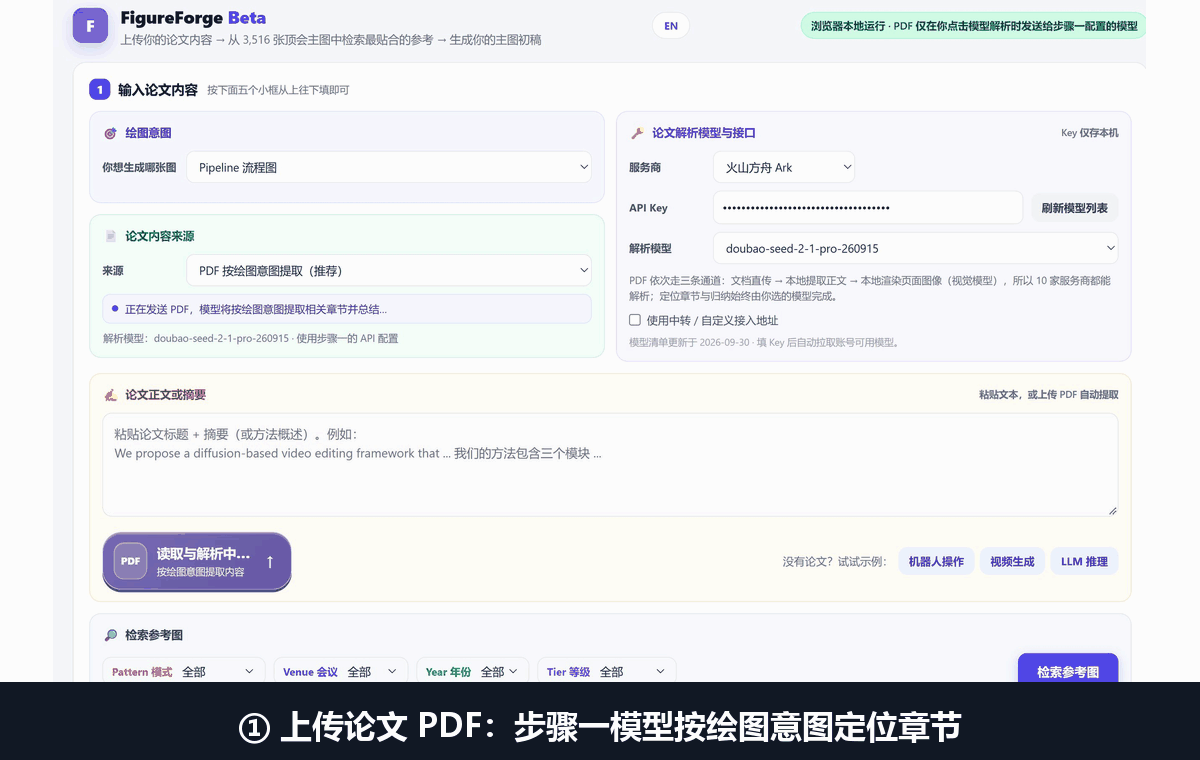Click the FigureForge F logo icon
This screenshot has height=760, width=1200.
coord(90,26)
